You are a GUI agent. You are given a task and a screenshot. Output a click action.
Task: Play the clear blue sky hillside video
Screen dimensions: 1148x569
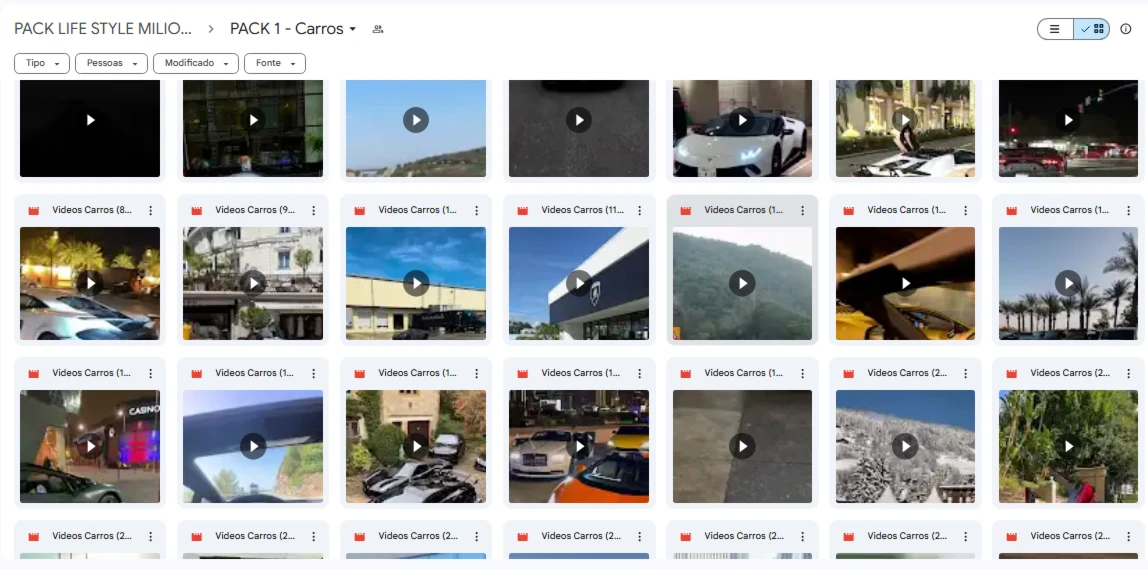click(416, 120)
